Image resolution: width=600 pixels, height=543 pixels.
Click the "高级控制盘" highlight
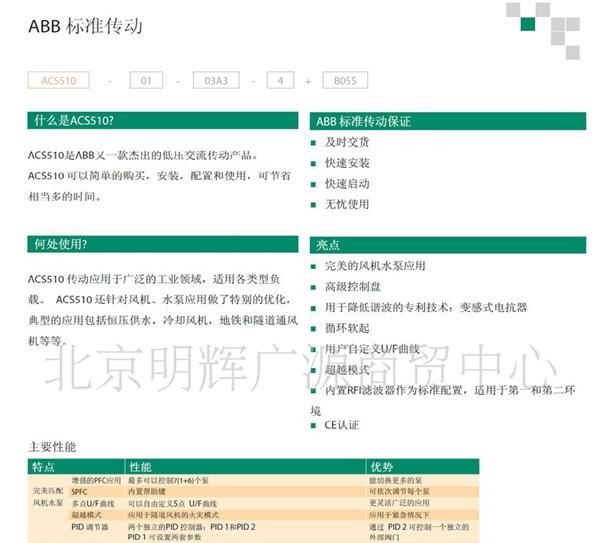tap(352, 287)
